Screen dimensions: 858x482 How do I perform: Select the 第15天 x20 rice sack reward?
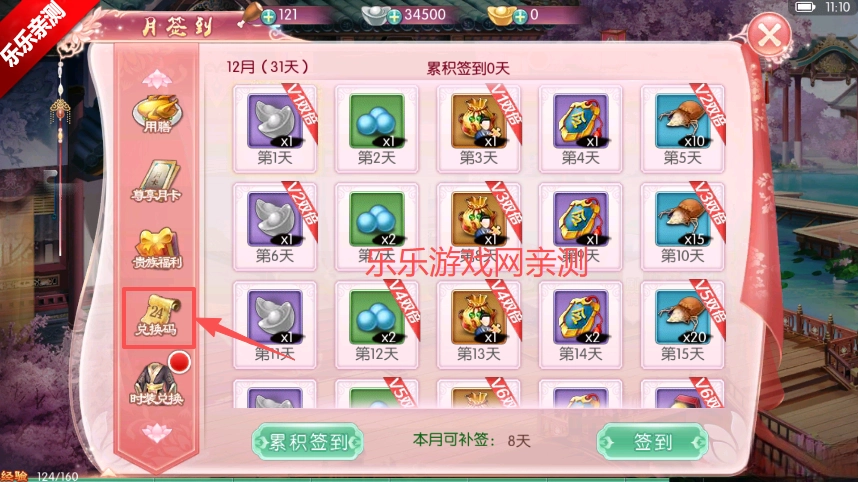682,324
